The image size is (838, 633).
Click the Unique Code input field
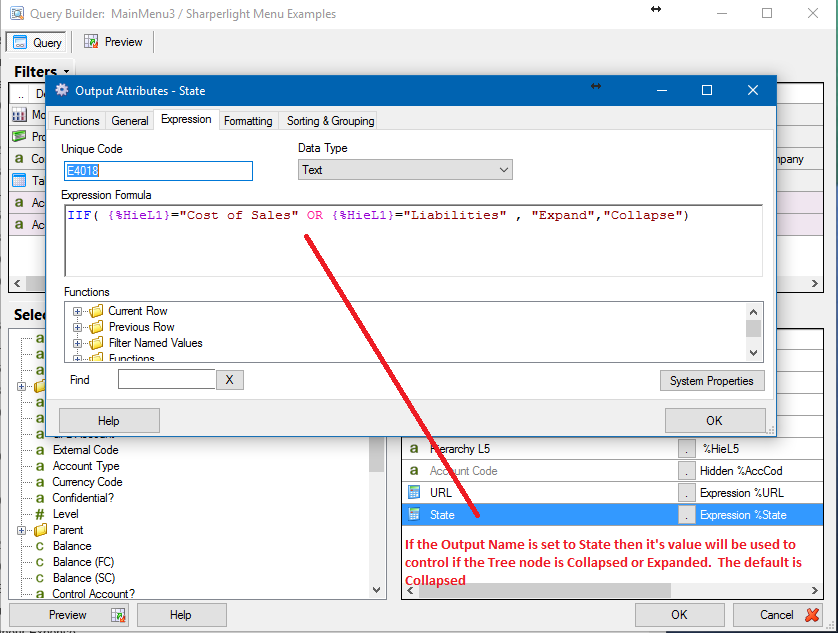158,171
